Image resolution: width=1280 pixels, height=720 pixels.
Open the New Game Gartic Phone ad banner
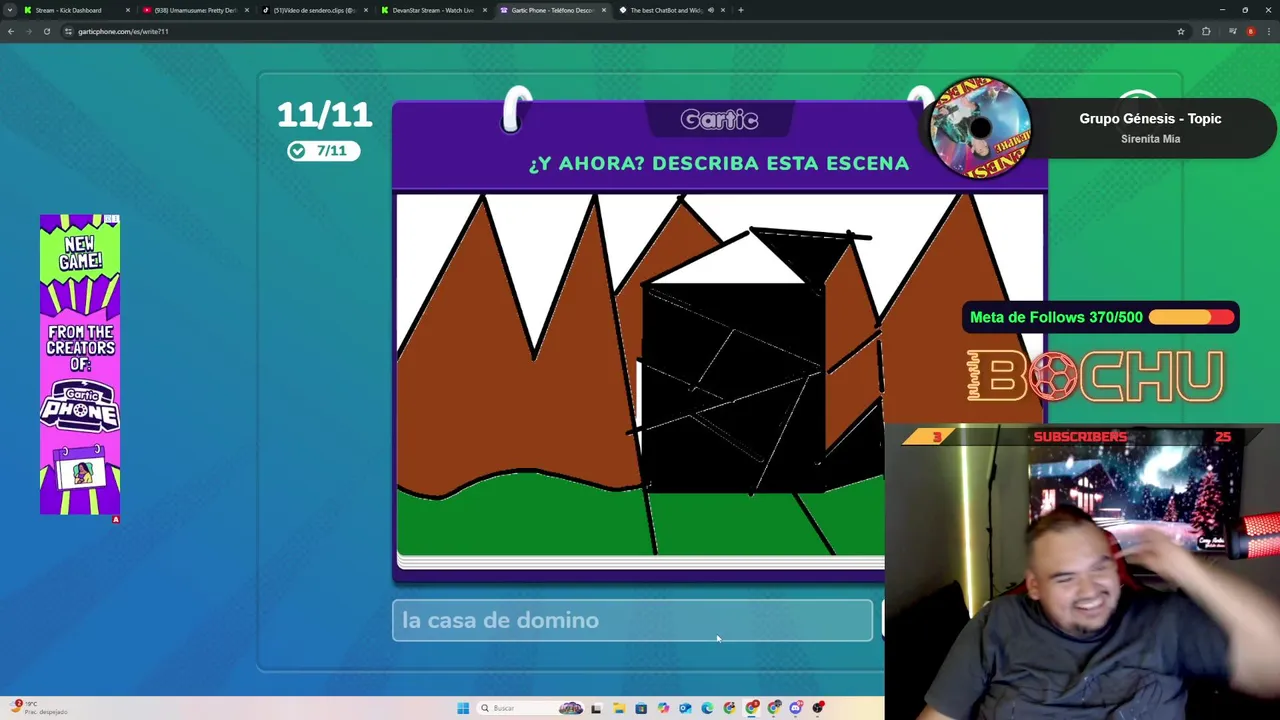pos(80,364)
